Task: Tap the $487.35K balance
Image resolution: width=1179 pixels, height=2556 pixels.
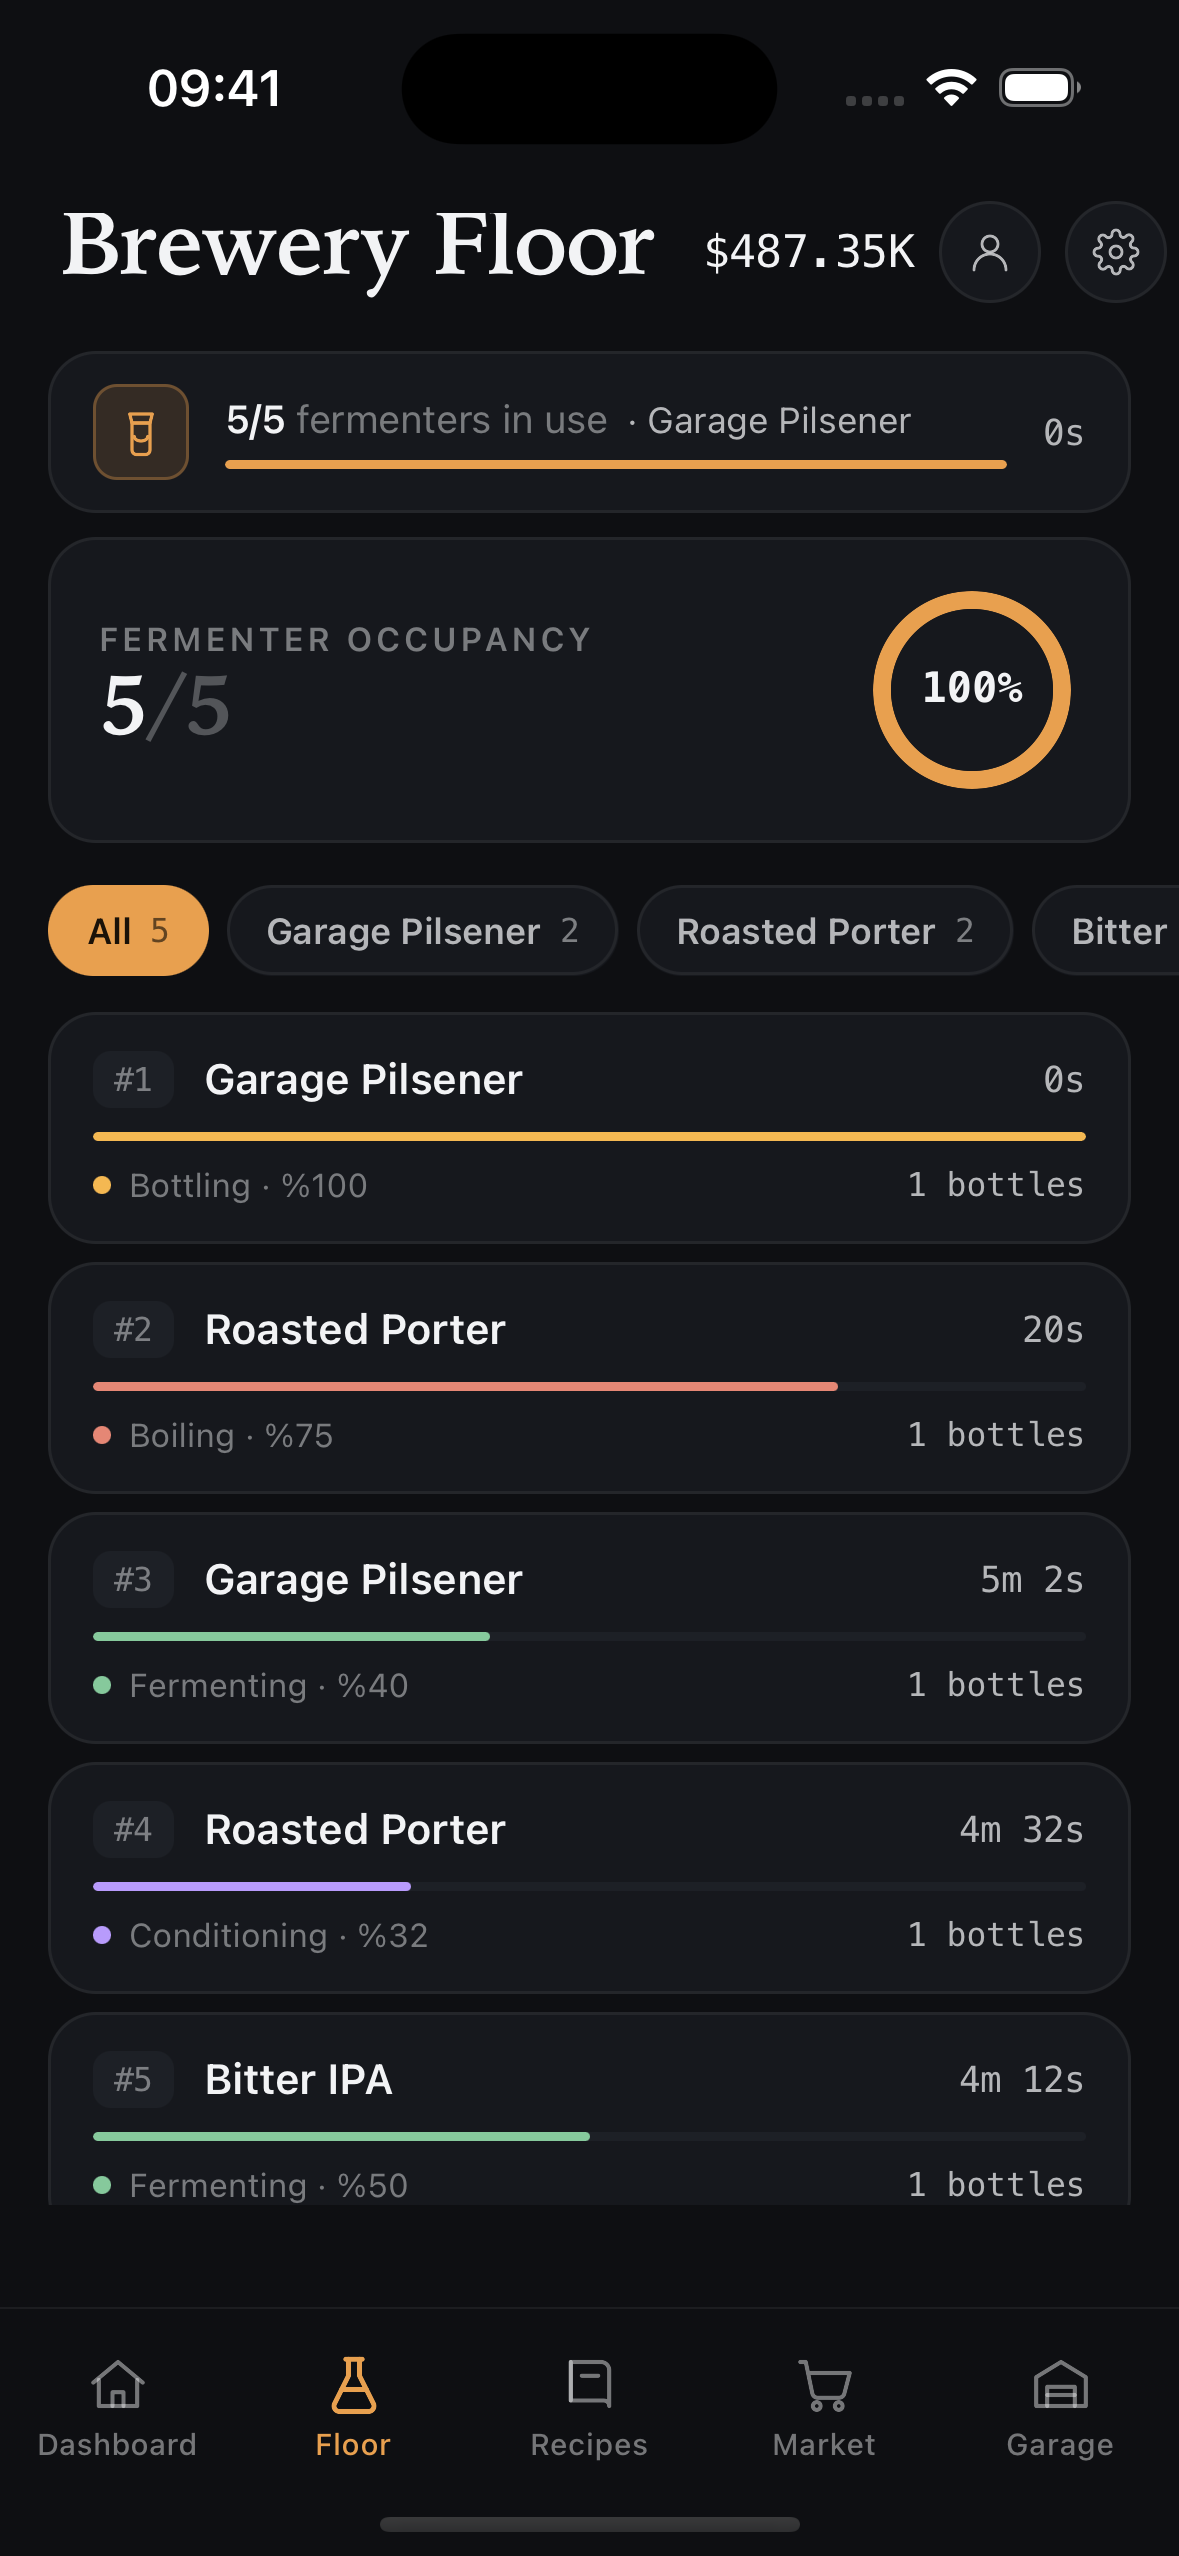Action: pos(810,252)
